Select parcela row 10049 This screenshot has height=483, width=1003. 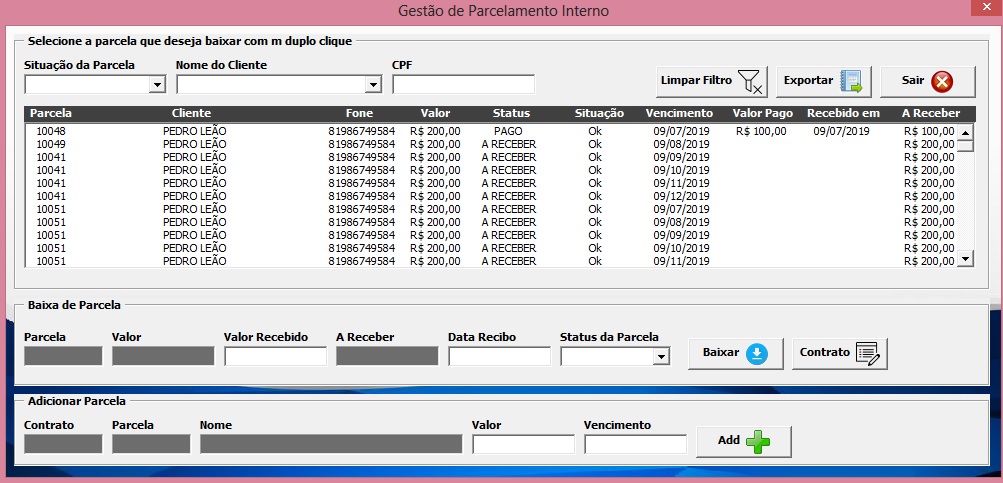(x=491, y=144)
